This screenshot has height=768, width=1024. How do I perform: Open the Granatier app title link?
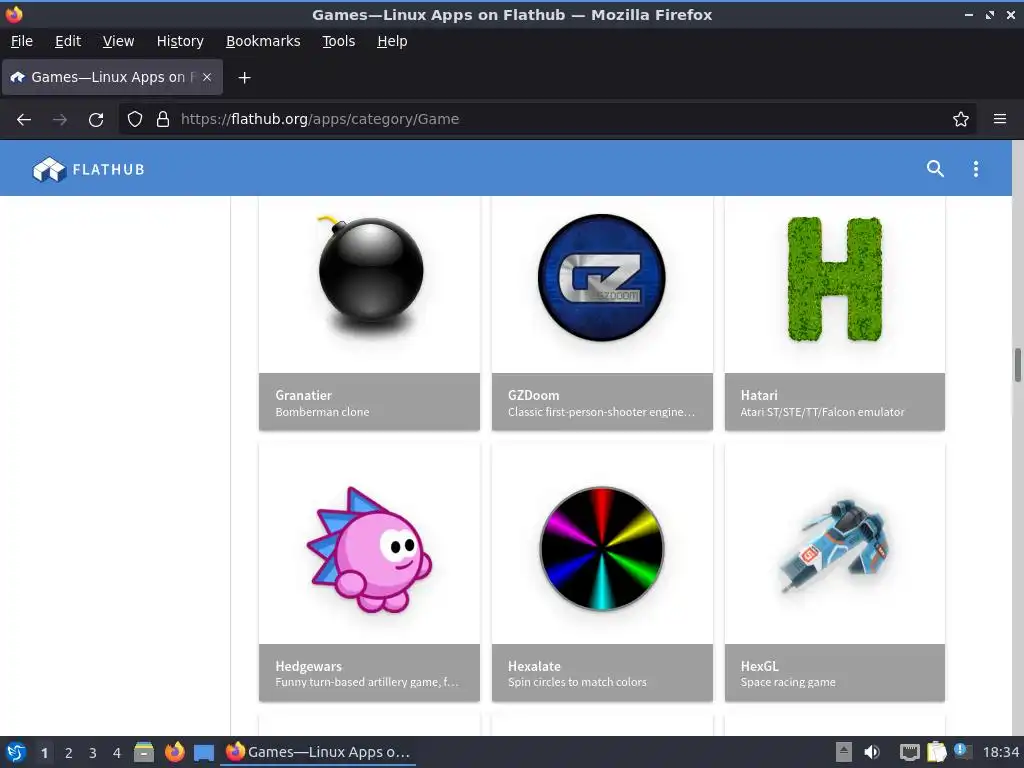pos(303,395)
